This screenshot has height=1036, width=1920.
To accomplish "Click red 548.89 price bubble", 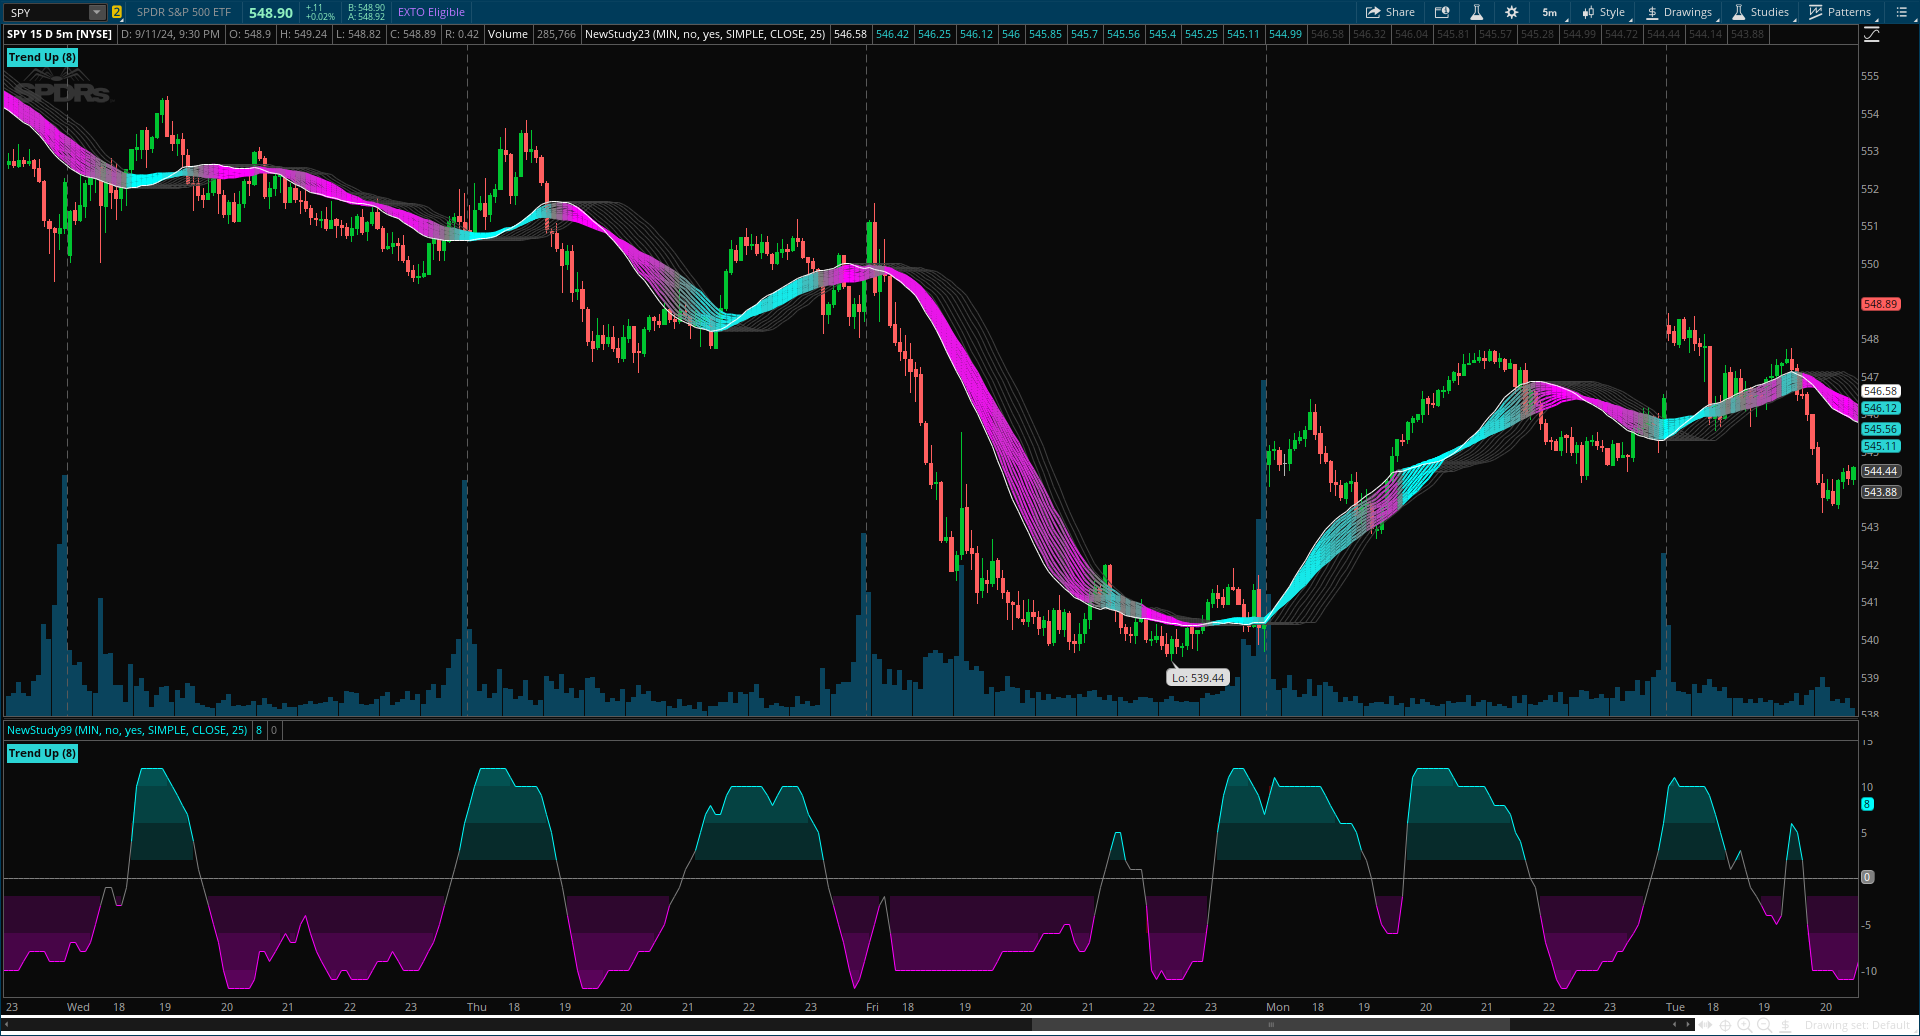I will tap(1880, 304).
